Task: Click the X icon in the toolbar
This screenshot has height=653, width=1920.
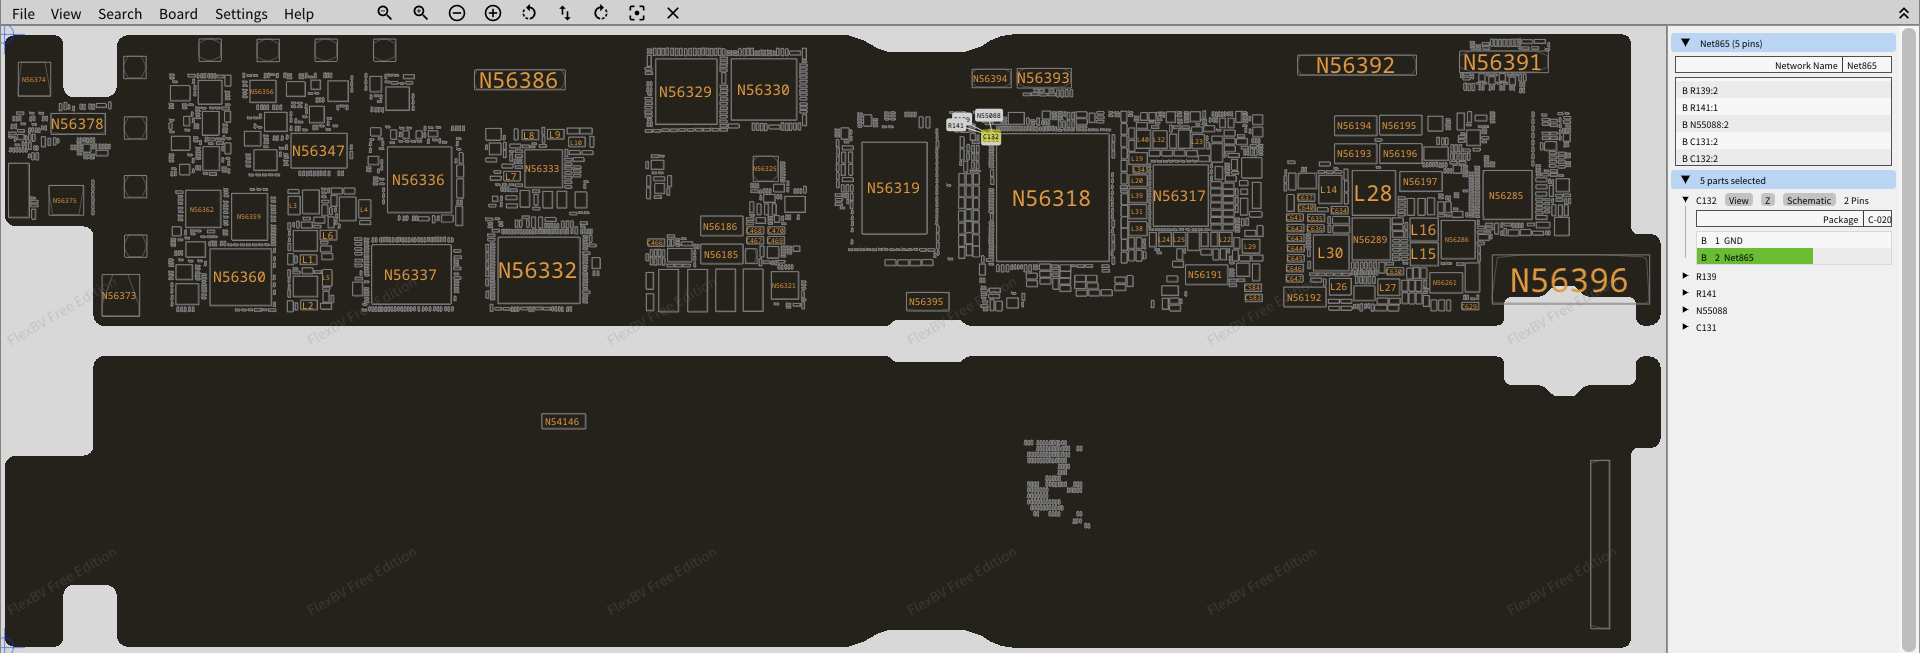Action: click(x=673, y=13)
